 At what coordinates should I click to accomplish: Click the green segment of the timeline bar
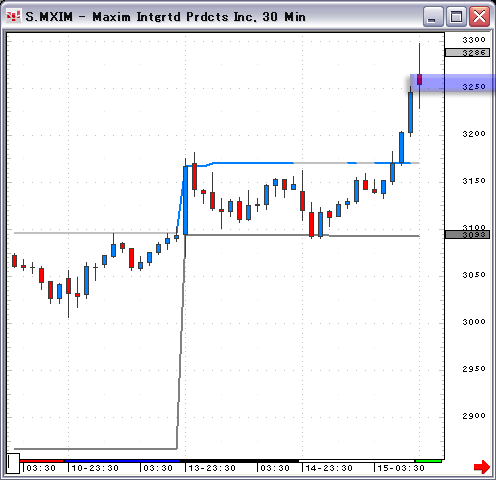coord(428,461)
